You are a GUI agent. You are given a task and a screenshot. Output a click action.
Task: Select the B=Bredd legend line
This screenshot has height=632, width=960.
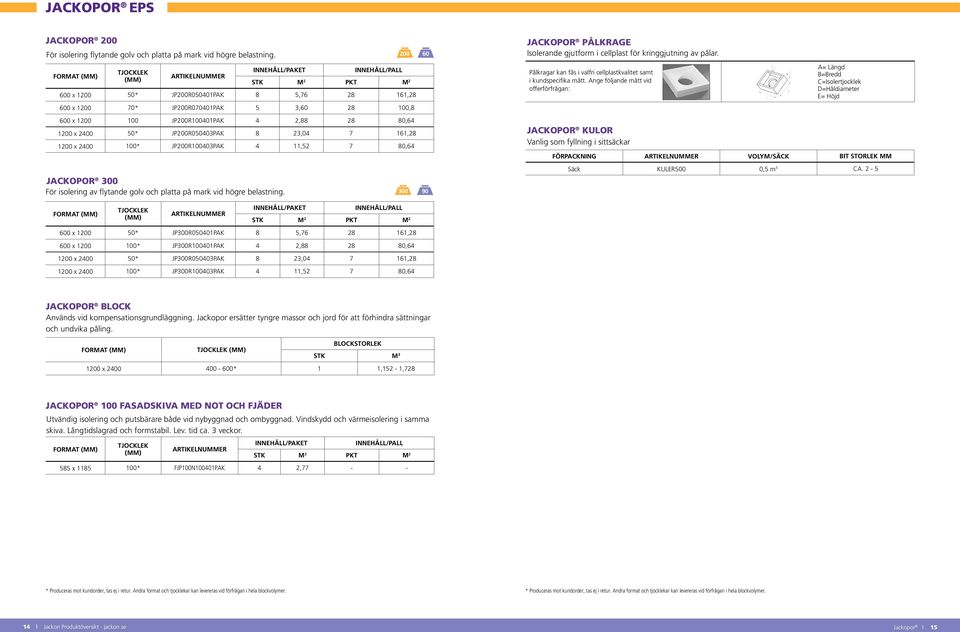click(829, 74)
